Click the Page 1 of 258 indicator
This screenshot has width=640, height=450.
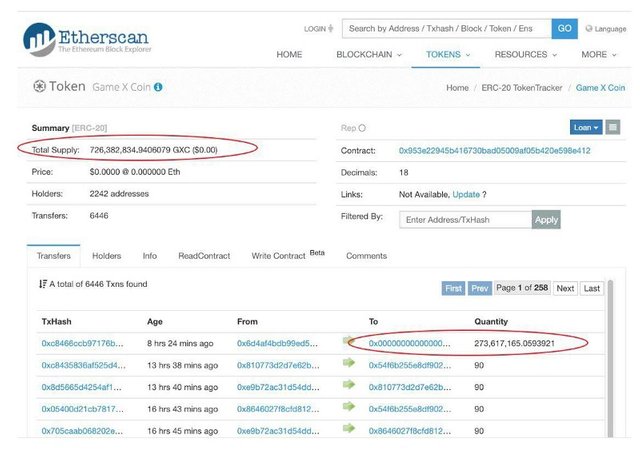[522, 288]
